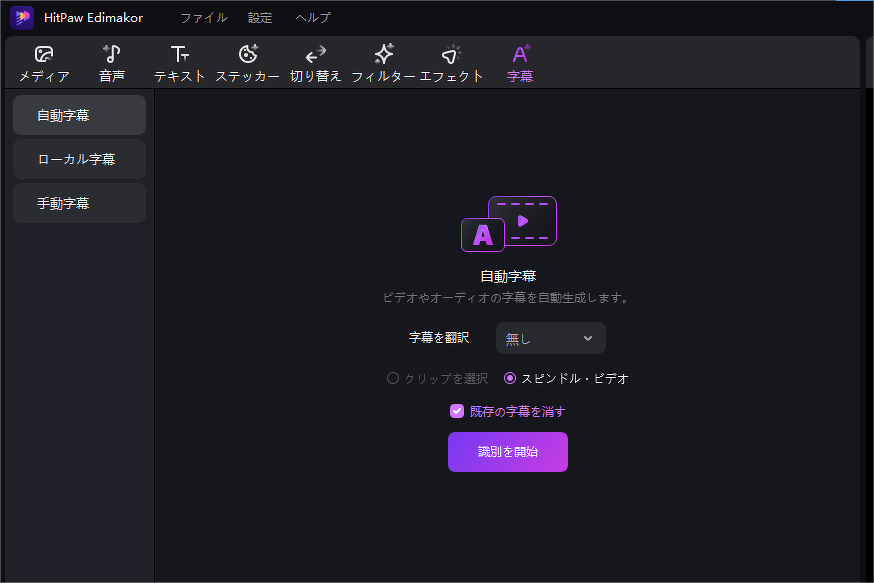Select the 自動字幕 sidebar tab

80,115
